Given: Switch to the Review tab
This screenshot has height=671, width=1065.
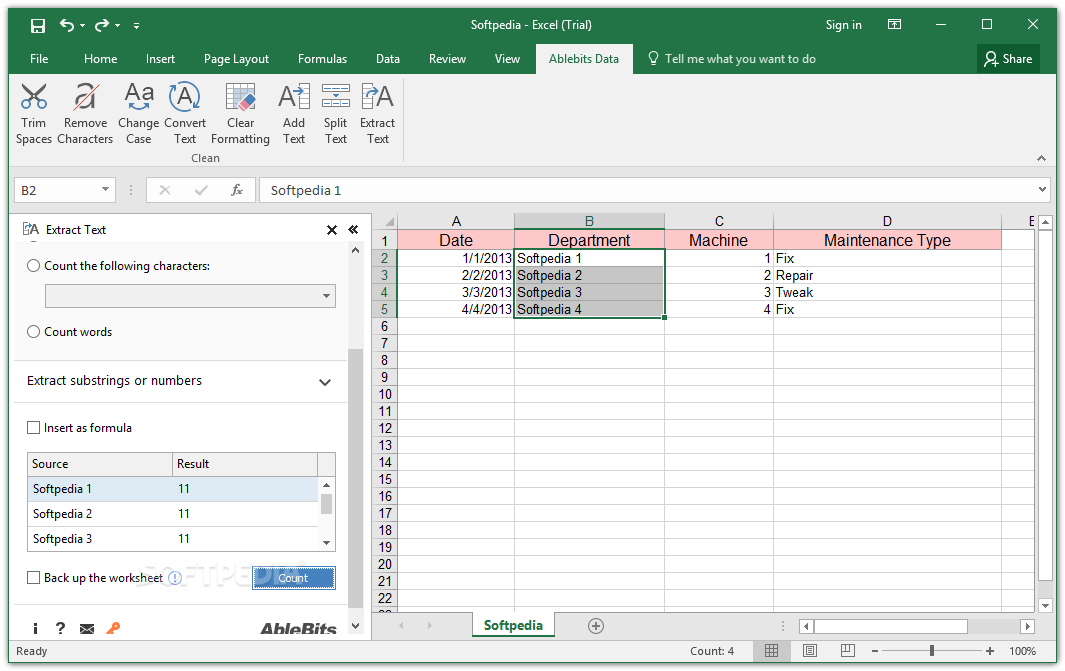Looking at the screenshot, I should coord(448,59).
